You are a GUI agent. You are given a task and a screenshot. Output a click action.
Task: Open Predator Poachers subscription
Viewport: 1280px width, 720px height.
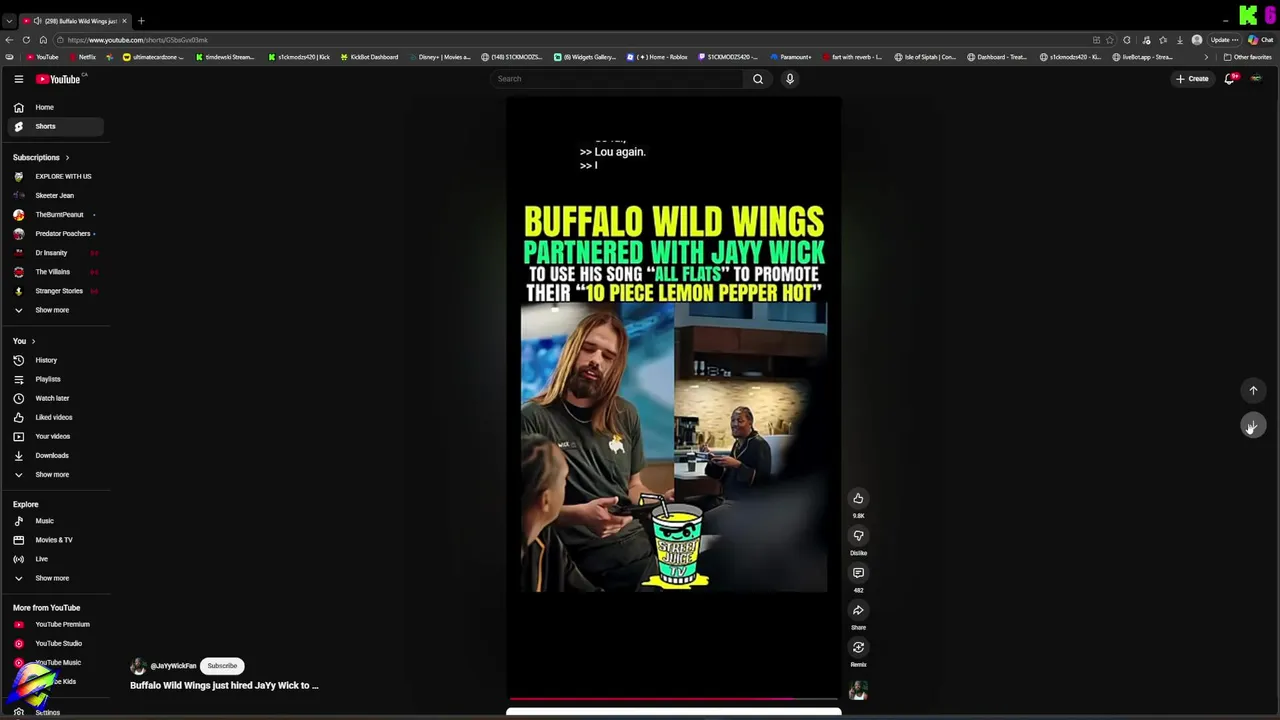pos(56,233)
